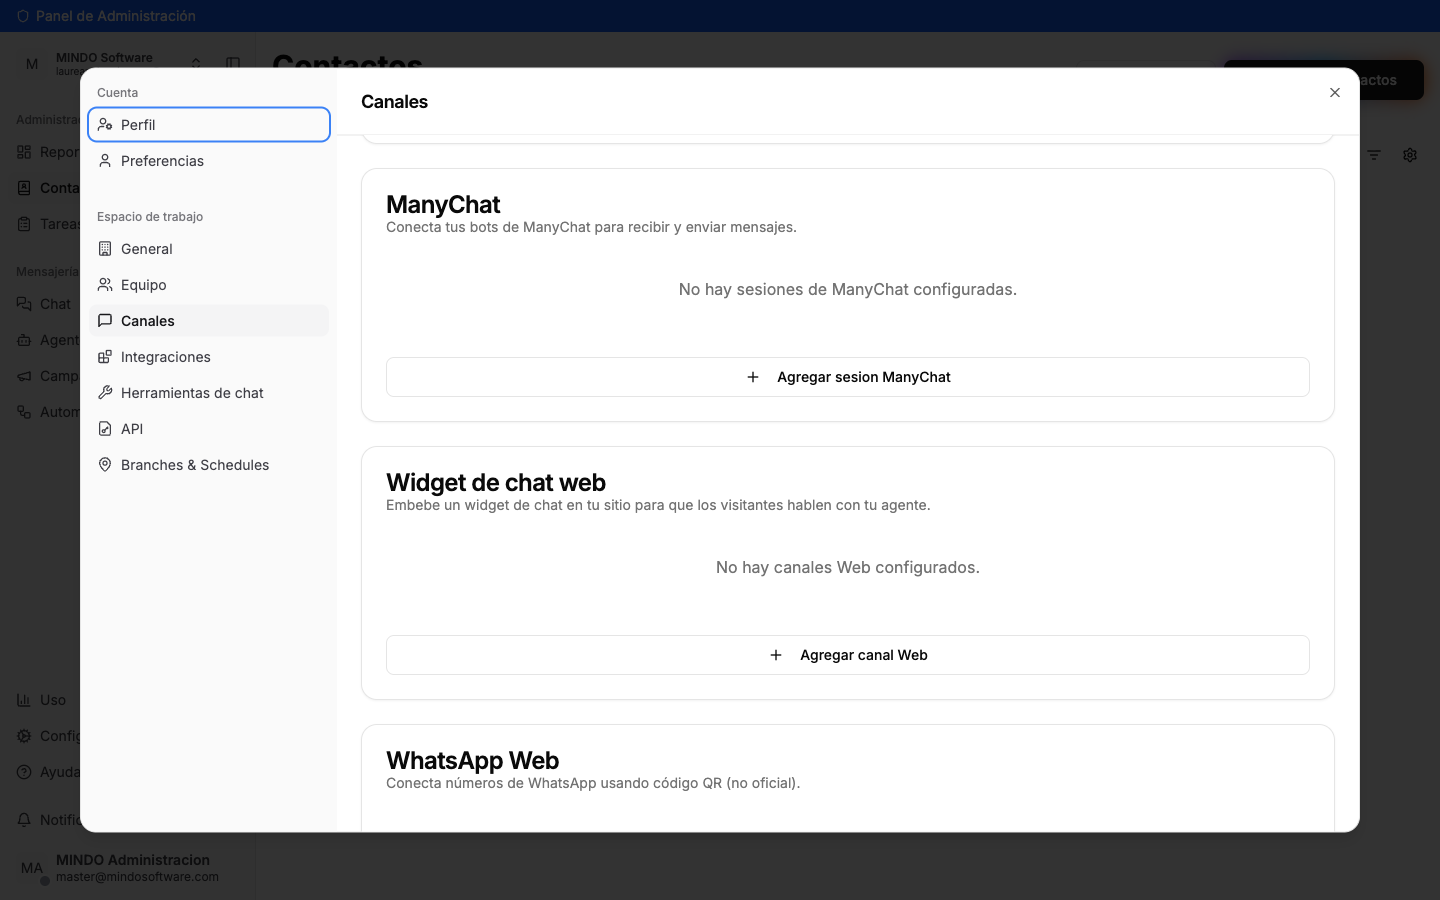Select Canales in the settings sidebar
Viewport: 1440px width, 900px height.
pyautogui.click(x=209, y=321)
